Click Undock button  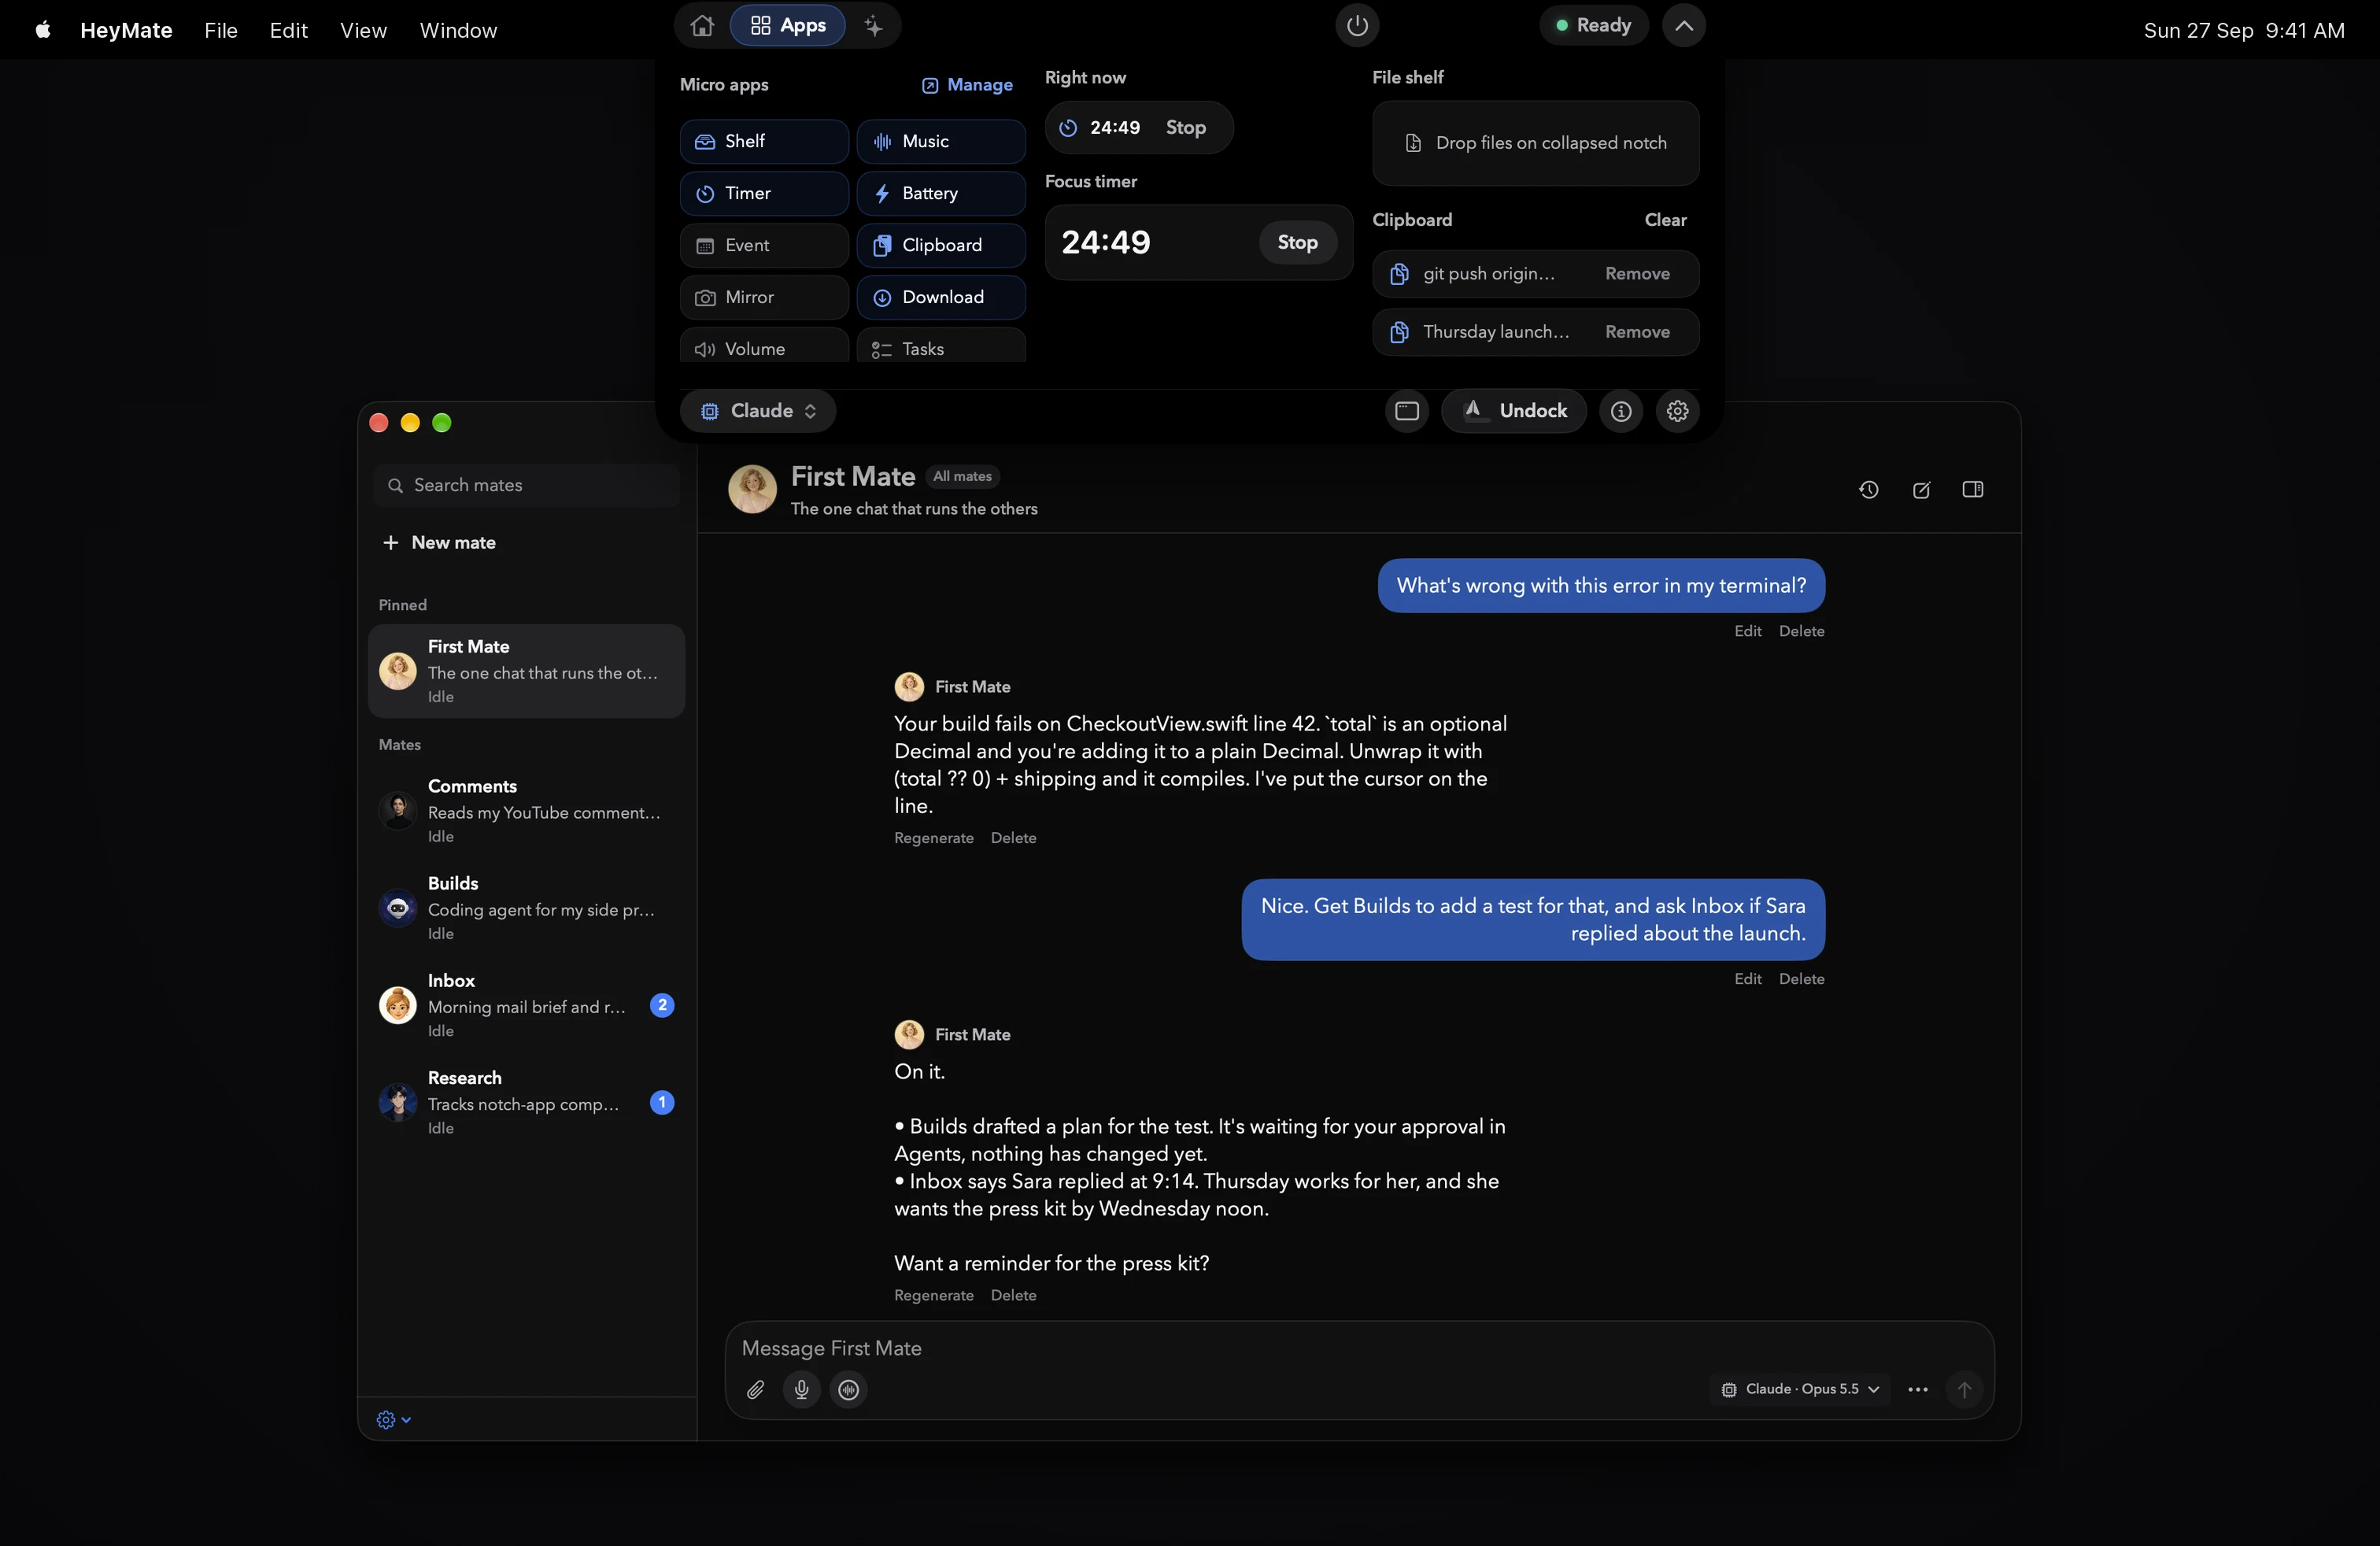[1513, 411]
